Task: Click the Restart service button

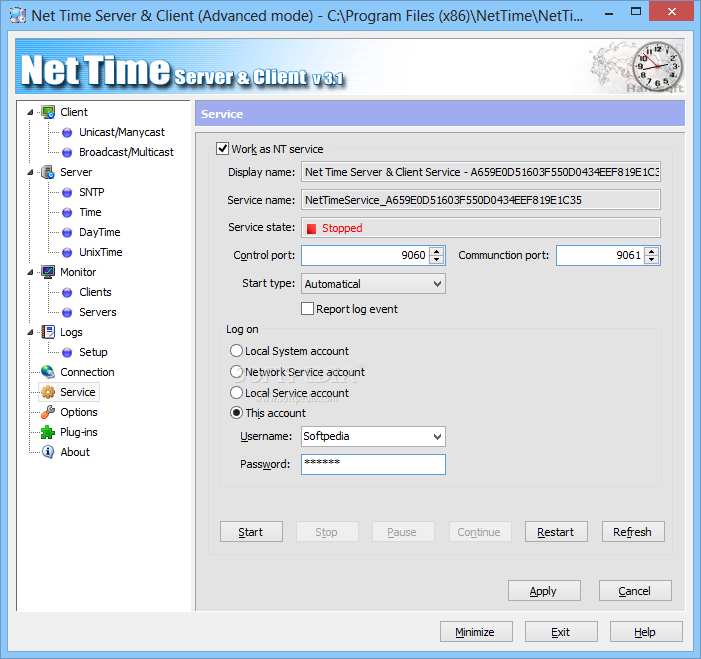Action: (x=556, y=532)
